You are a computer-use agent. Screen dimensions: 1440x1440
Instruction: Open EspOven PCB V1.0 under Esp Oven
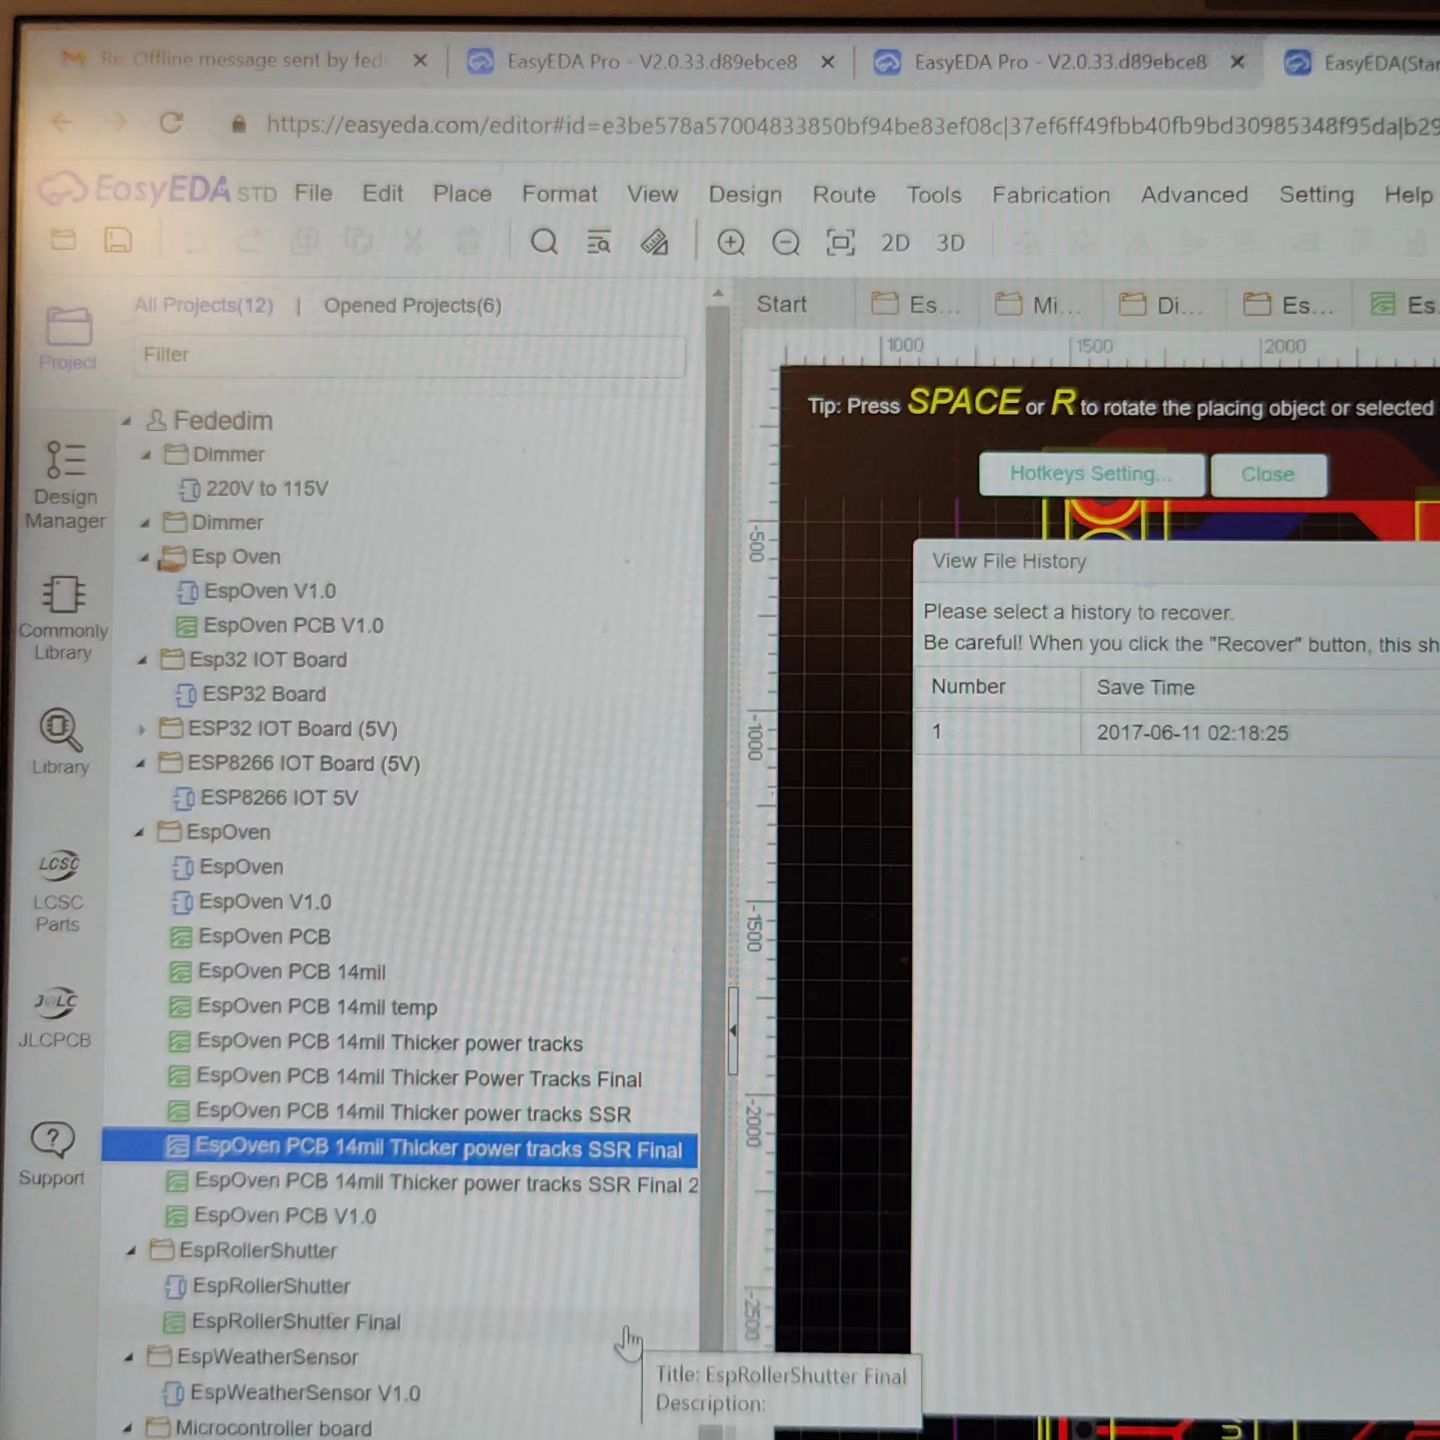(293, 626)
